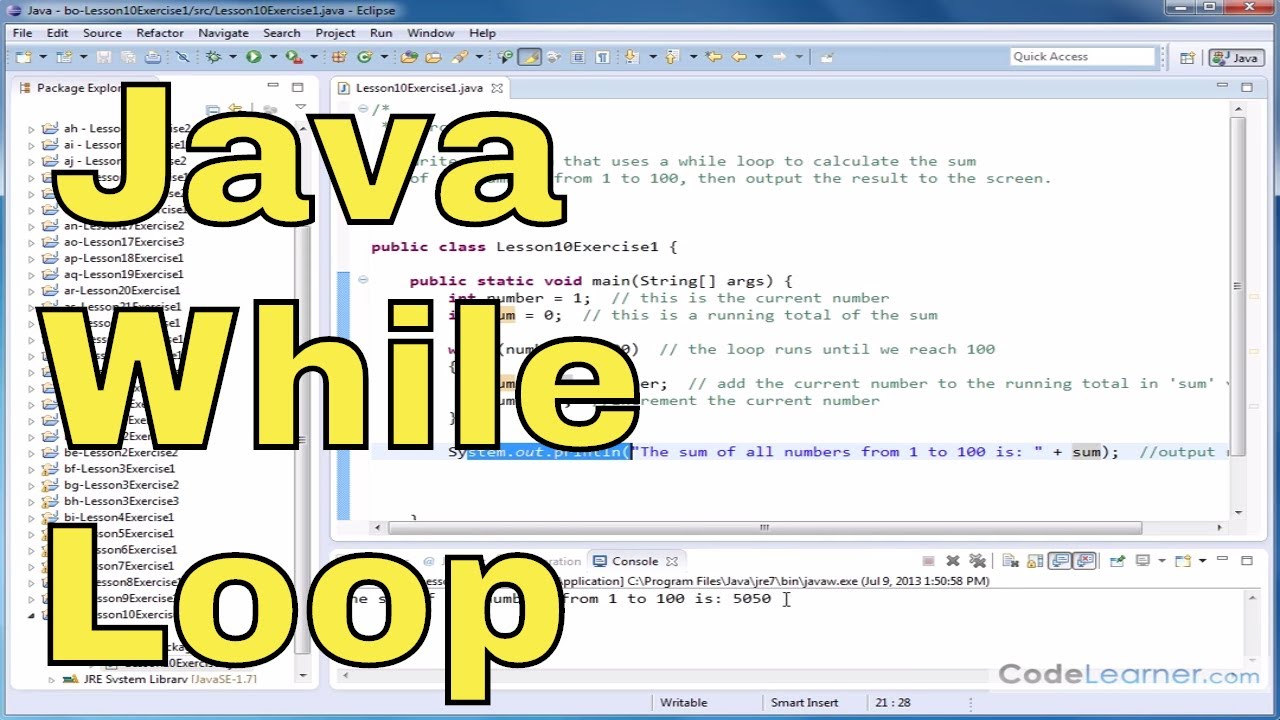The height and width of the screenshot is (720, 1280).
Task: Open the Debug button dropdown arrow
Action: point(232,57)
